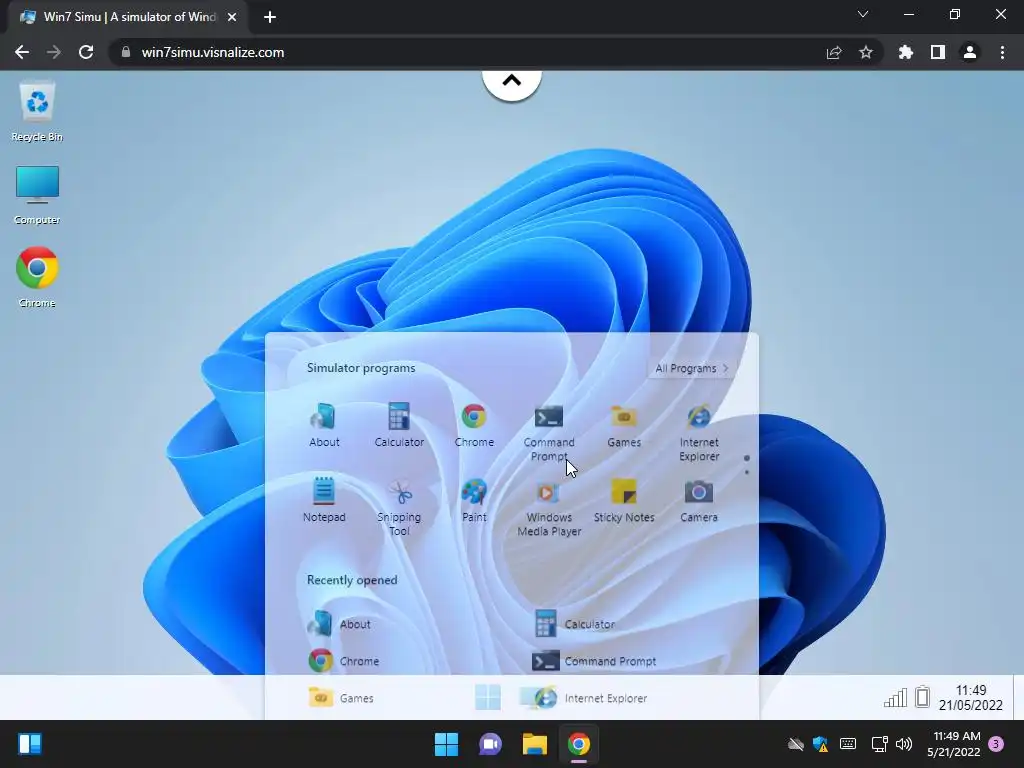Open host notification center badge

[996, 744]
